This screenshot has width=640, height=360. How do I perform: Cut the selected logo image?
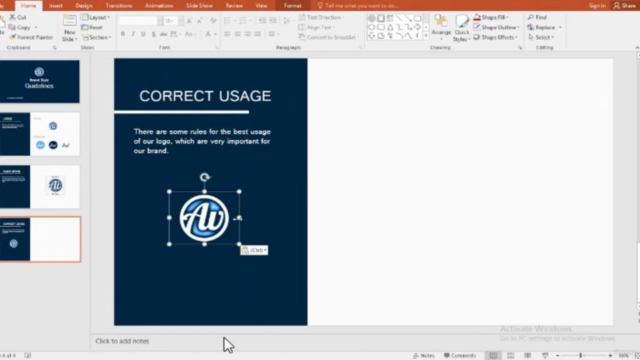tap(18, 17)
